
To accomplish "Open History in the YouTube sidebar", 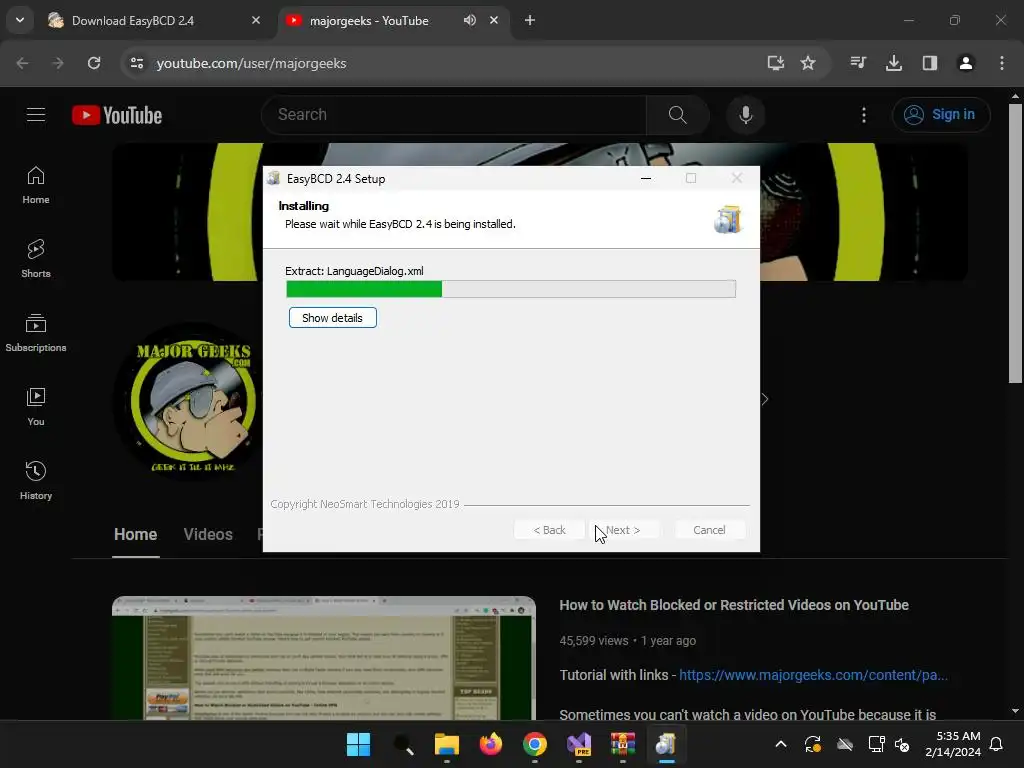I will pyautogui.click(x=36, y=481).
